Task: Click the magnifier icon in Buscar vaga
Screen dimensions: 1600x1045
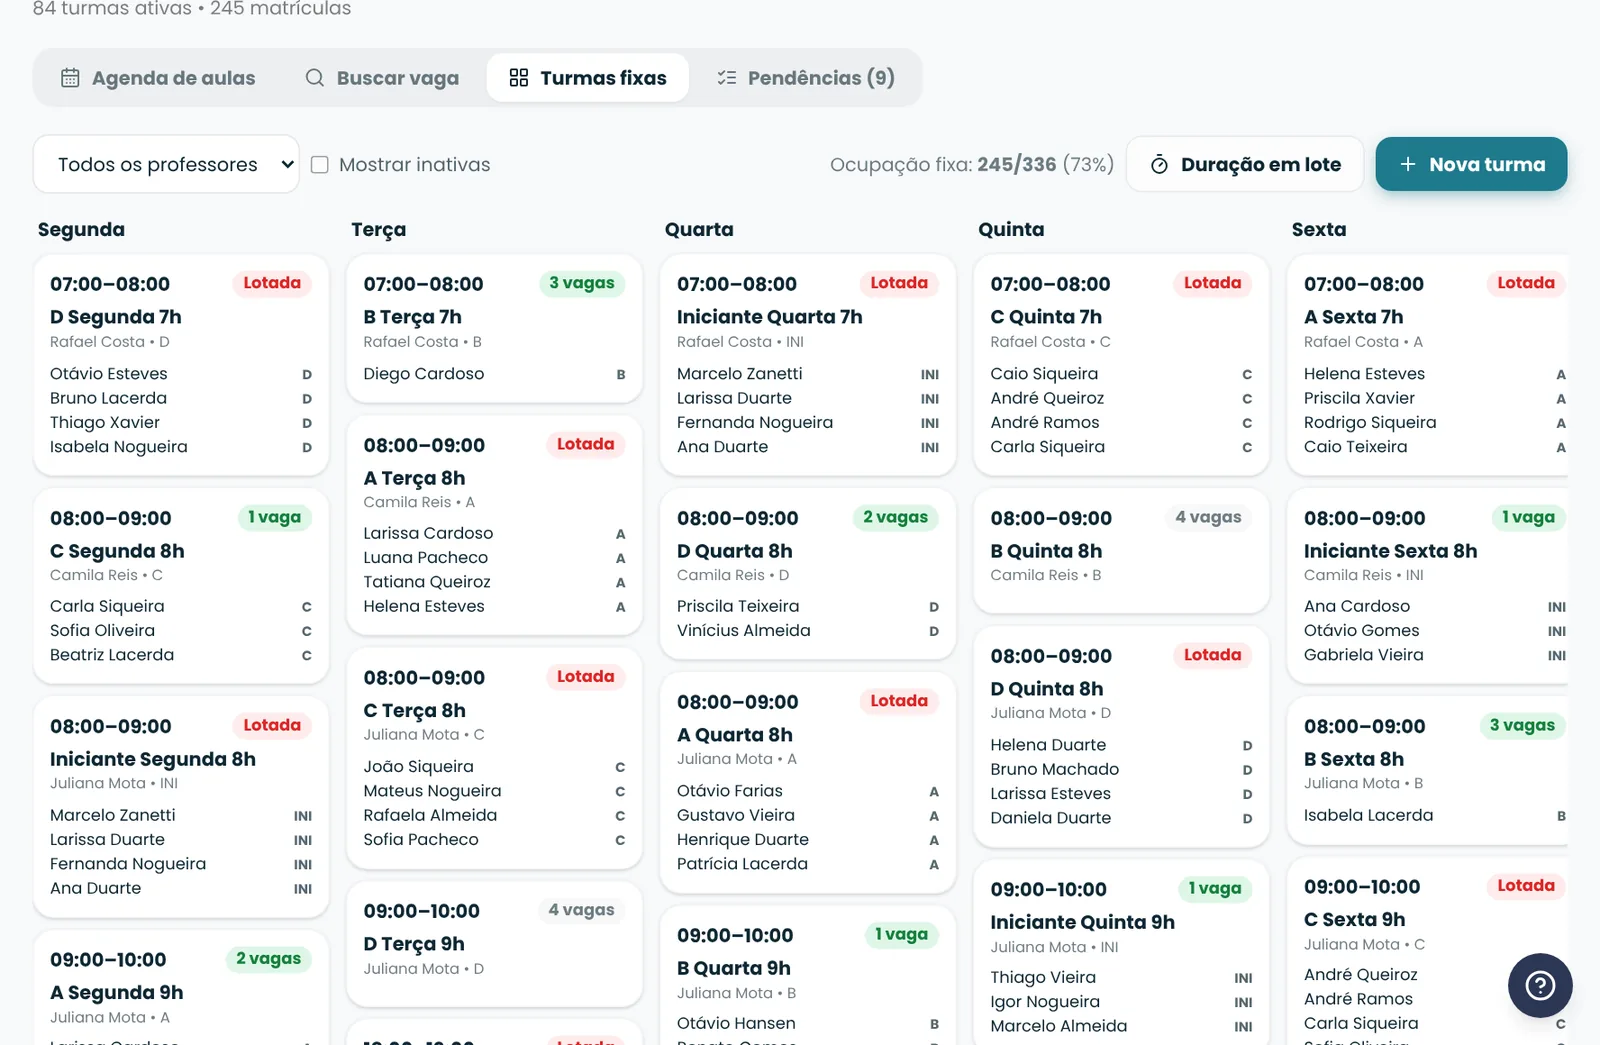Action: point(315,78)
